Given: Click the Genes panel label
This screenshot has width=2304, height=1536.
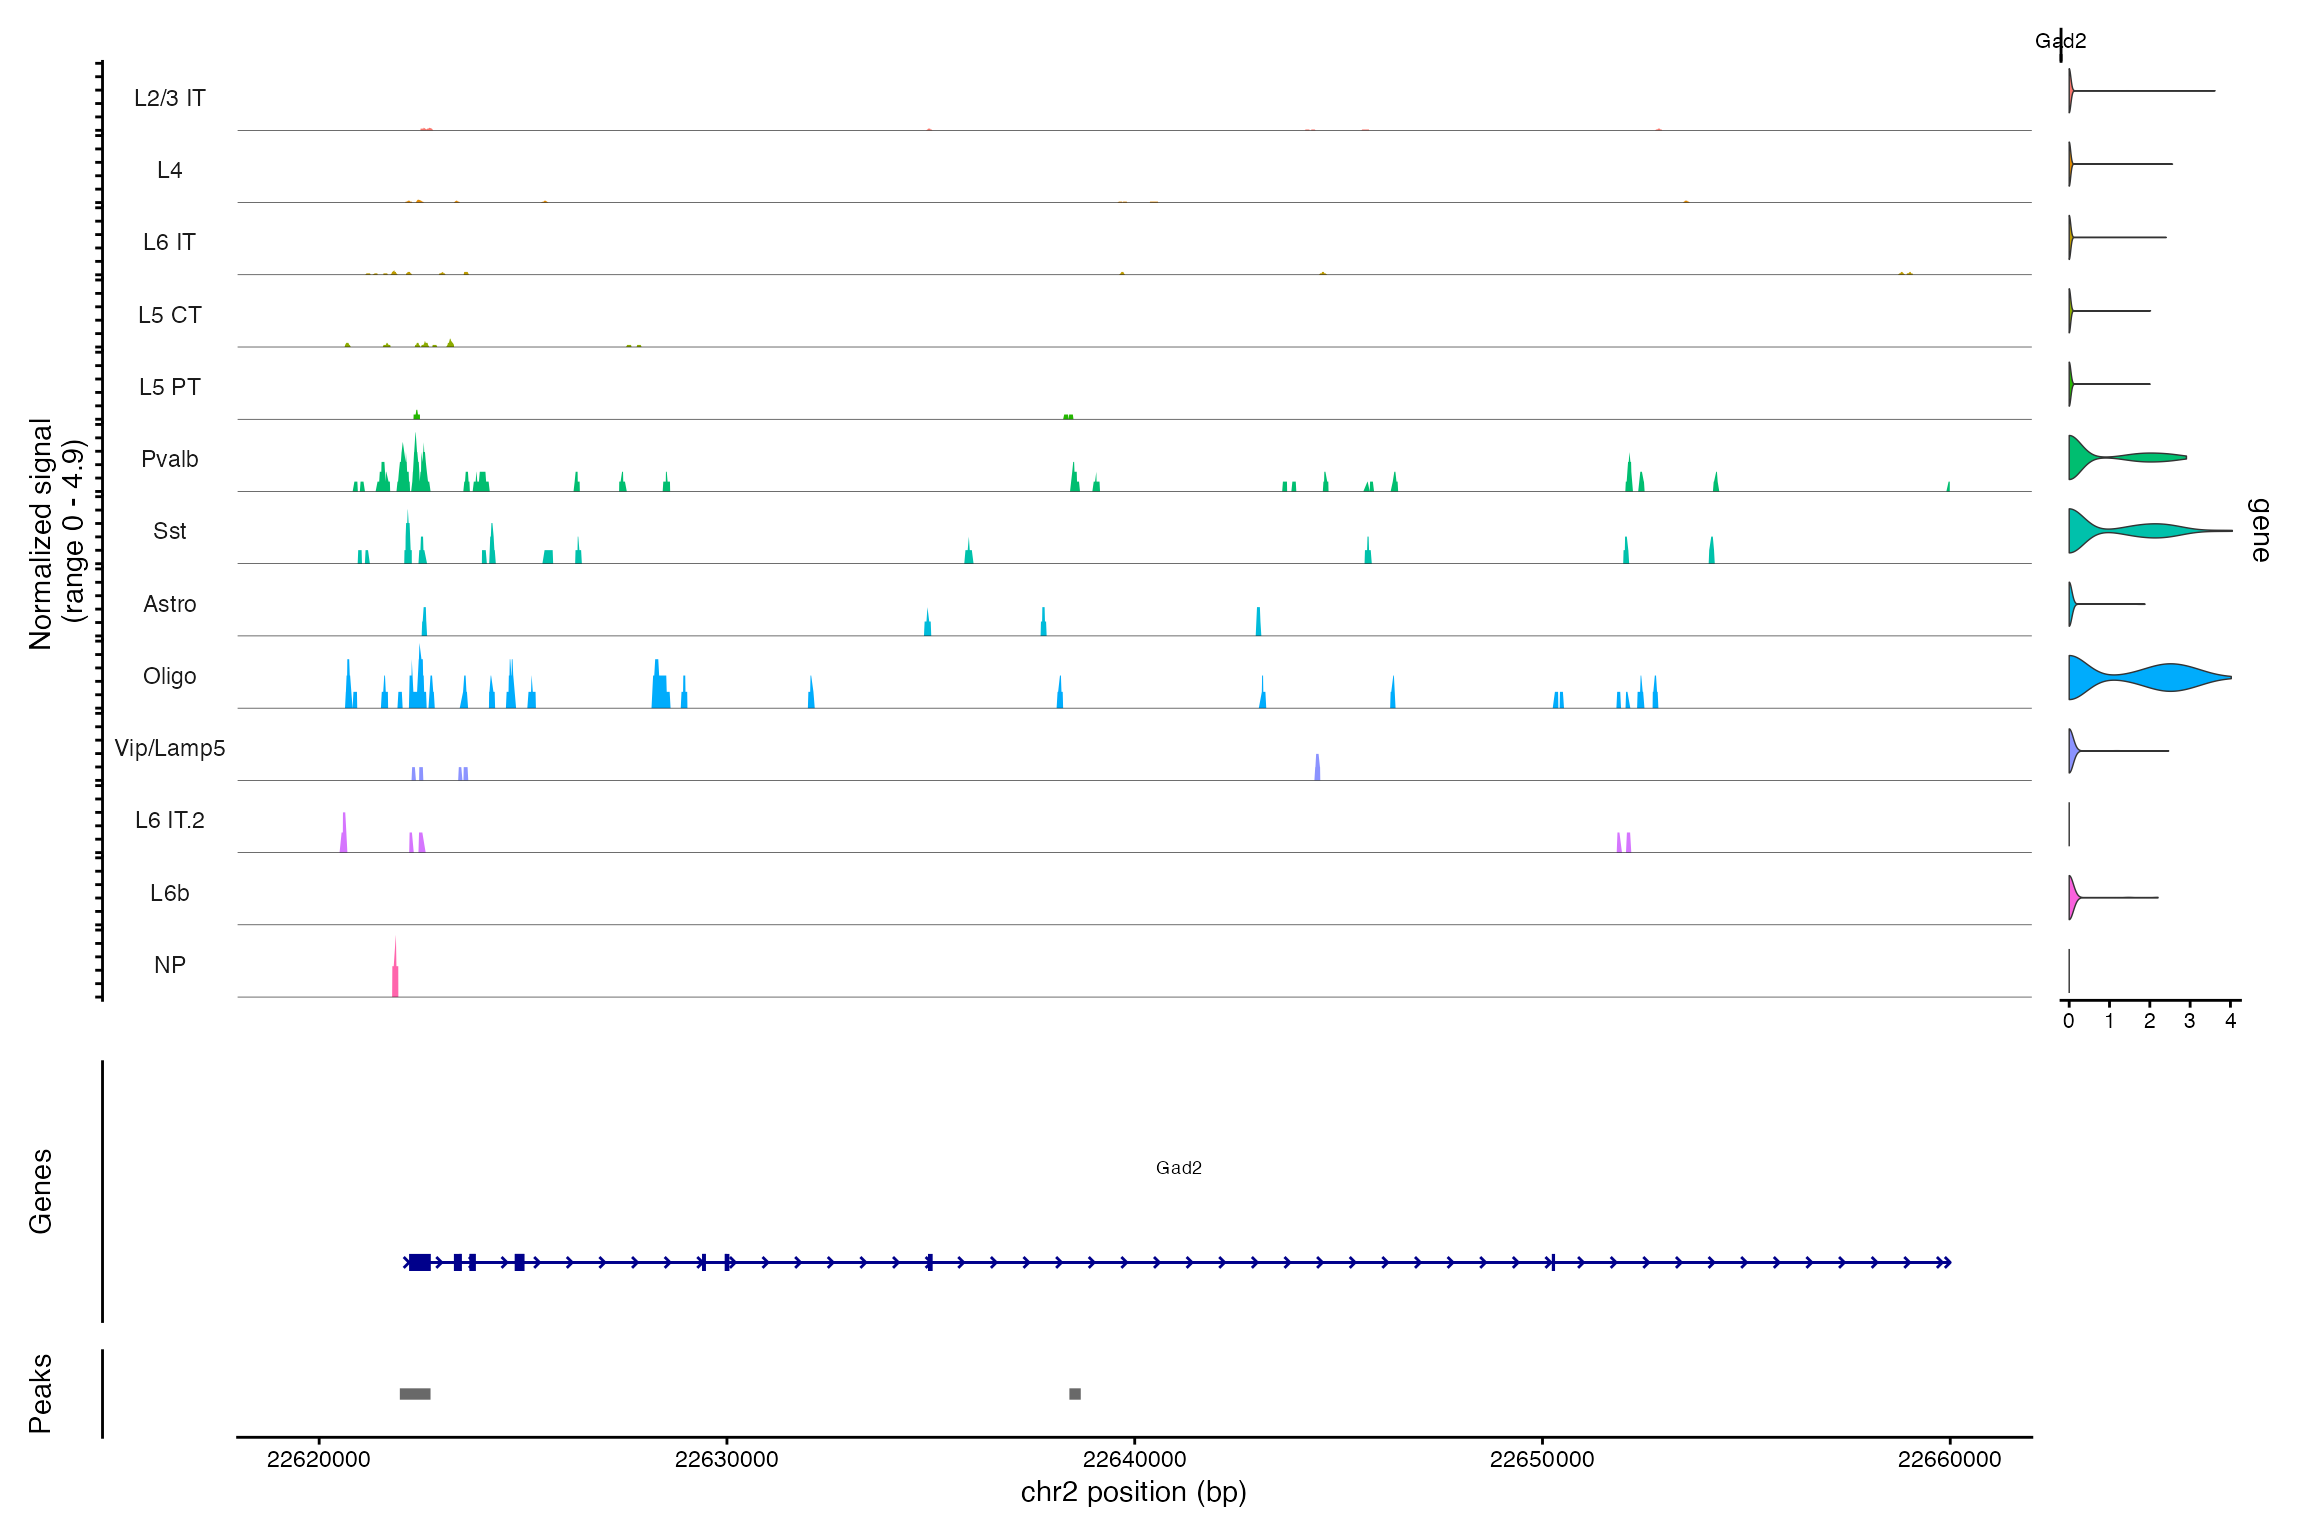Looking at the screenshot, I should click(x=40, y=1190).
